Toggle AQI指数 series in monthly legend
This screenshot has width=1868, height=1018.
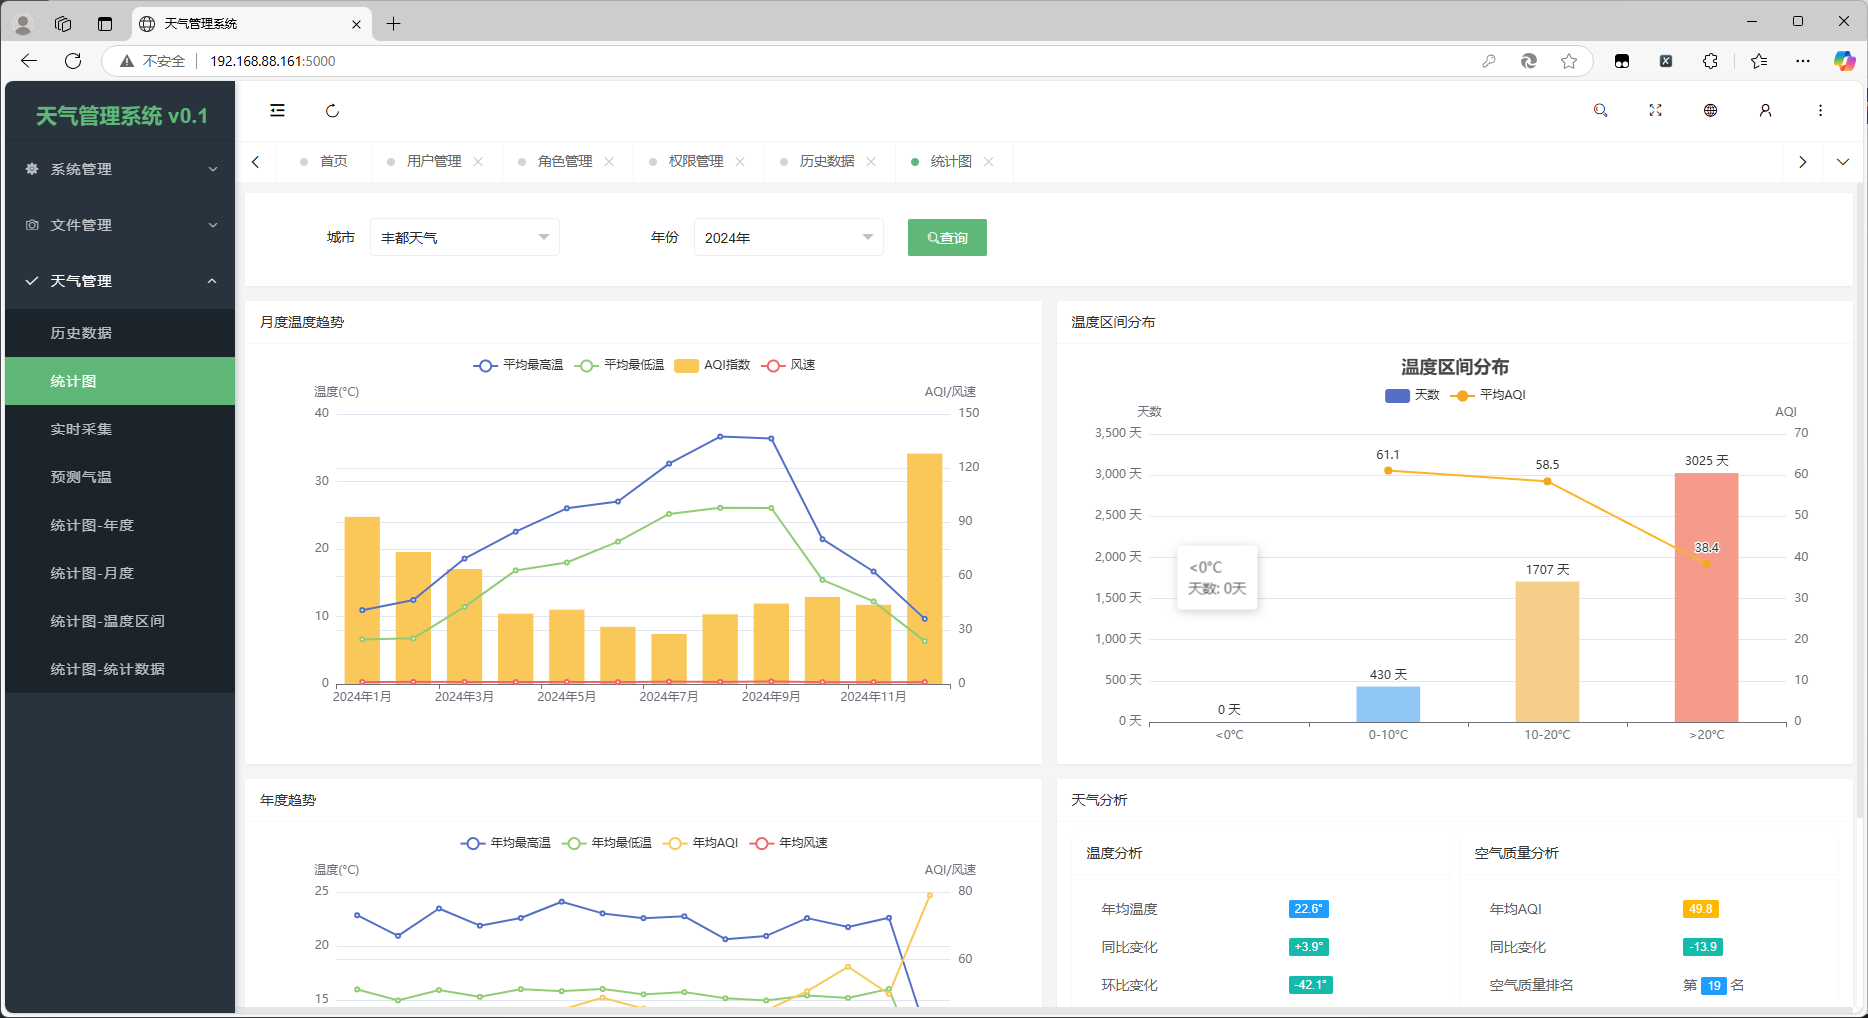[x=712, y=365]
